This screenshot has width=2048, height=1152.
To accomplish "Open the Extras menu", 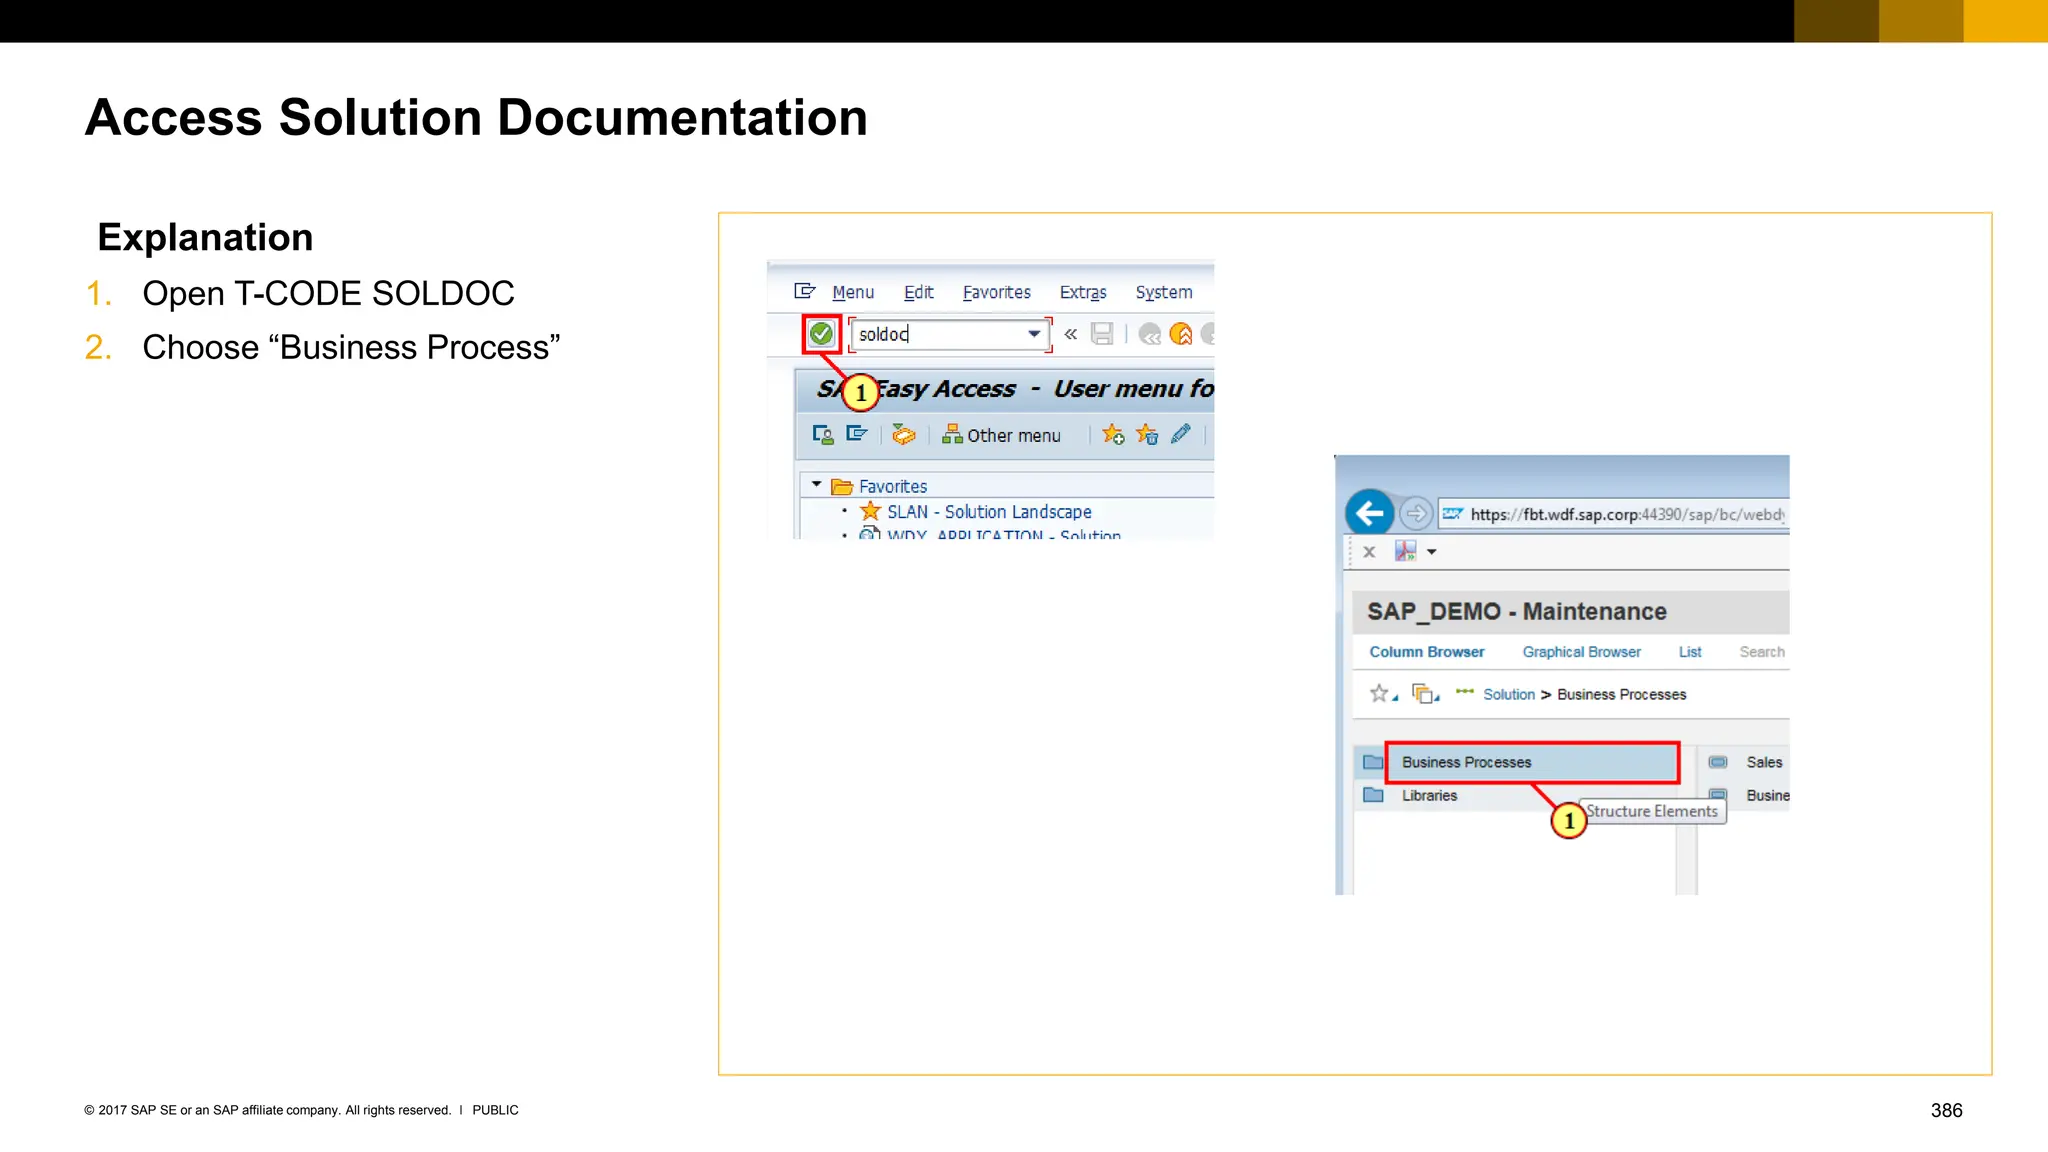I will point(1083,292).
